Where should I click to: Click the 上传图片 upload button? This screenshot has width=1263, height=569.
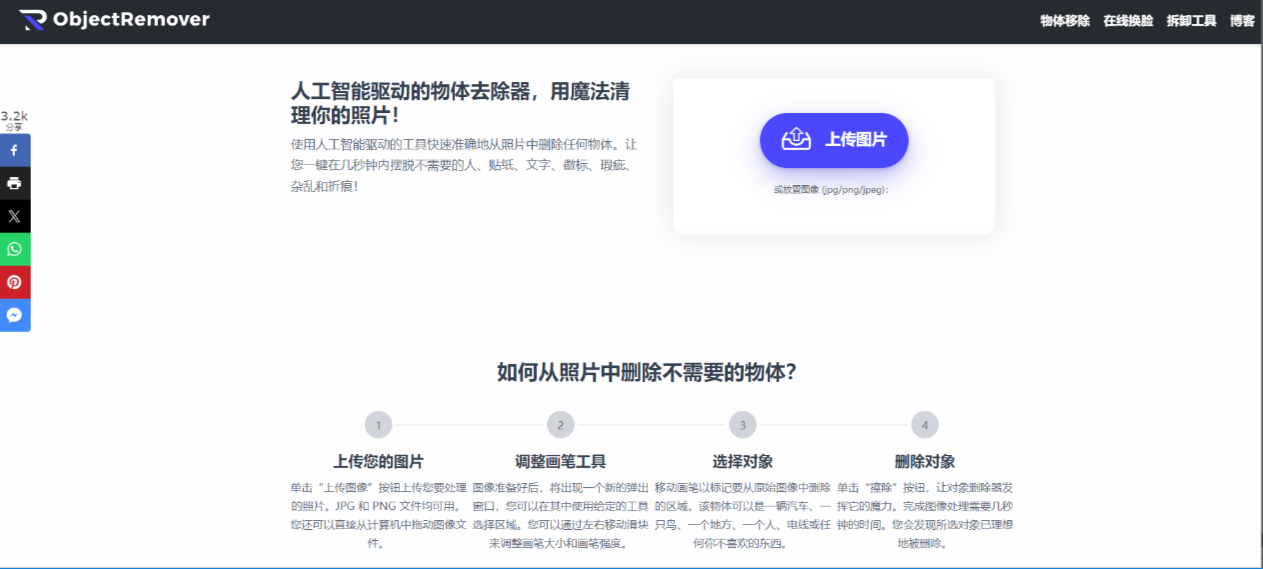click(834, 140)
